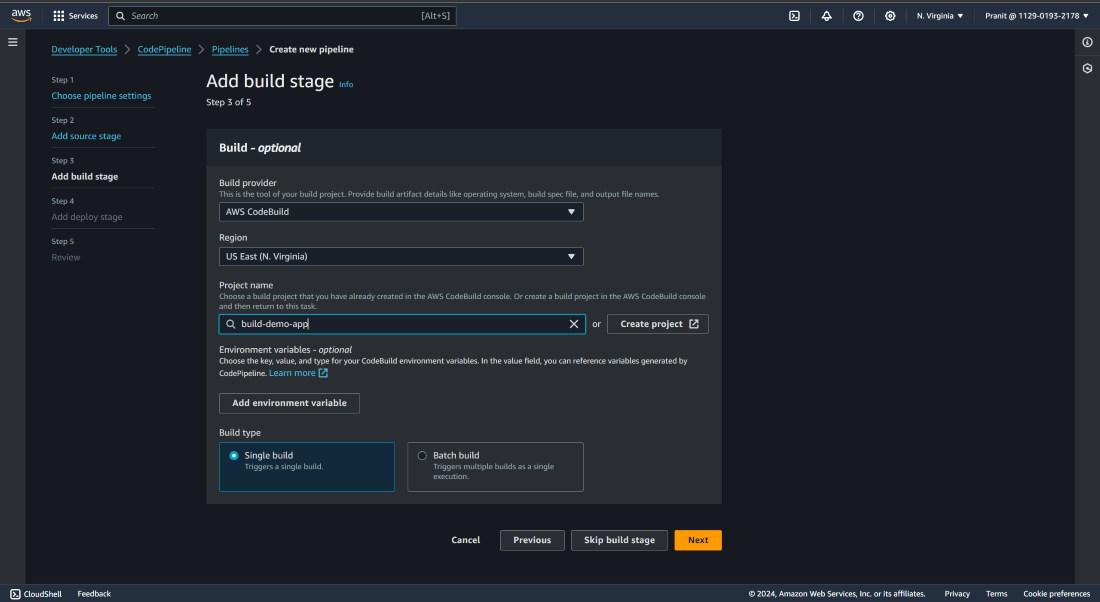Screen dimensions: 1100x602
Task: Click the Create project button
Action: coord(657,324)
